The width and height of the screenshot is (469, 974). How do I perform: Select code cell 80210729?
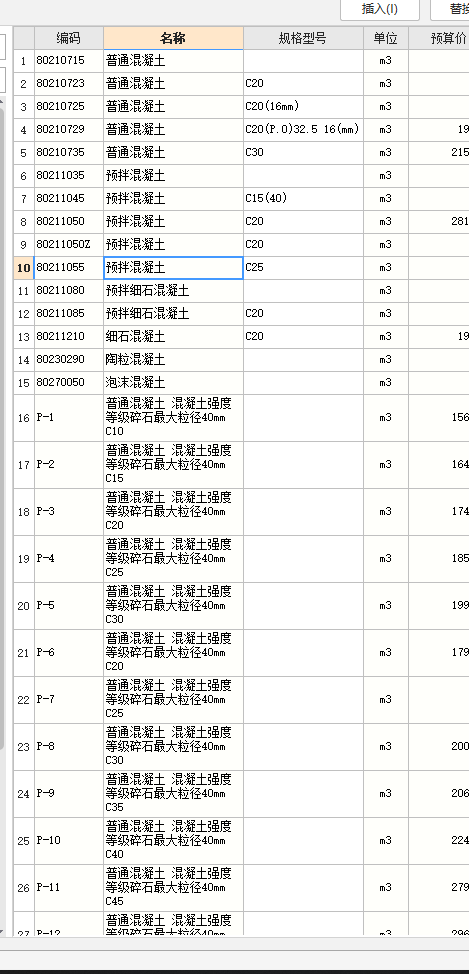(x=68, y=130)
